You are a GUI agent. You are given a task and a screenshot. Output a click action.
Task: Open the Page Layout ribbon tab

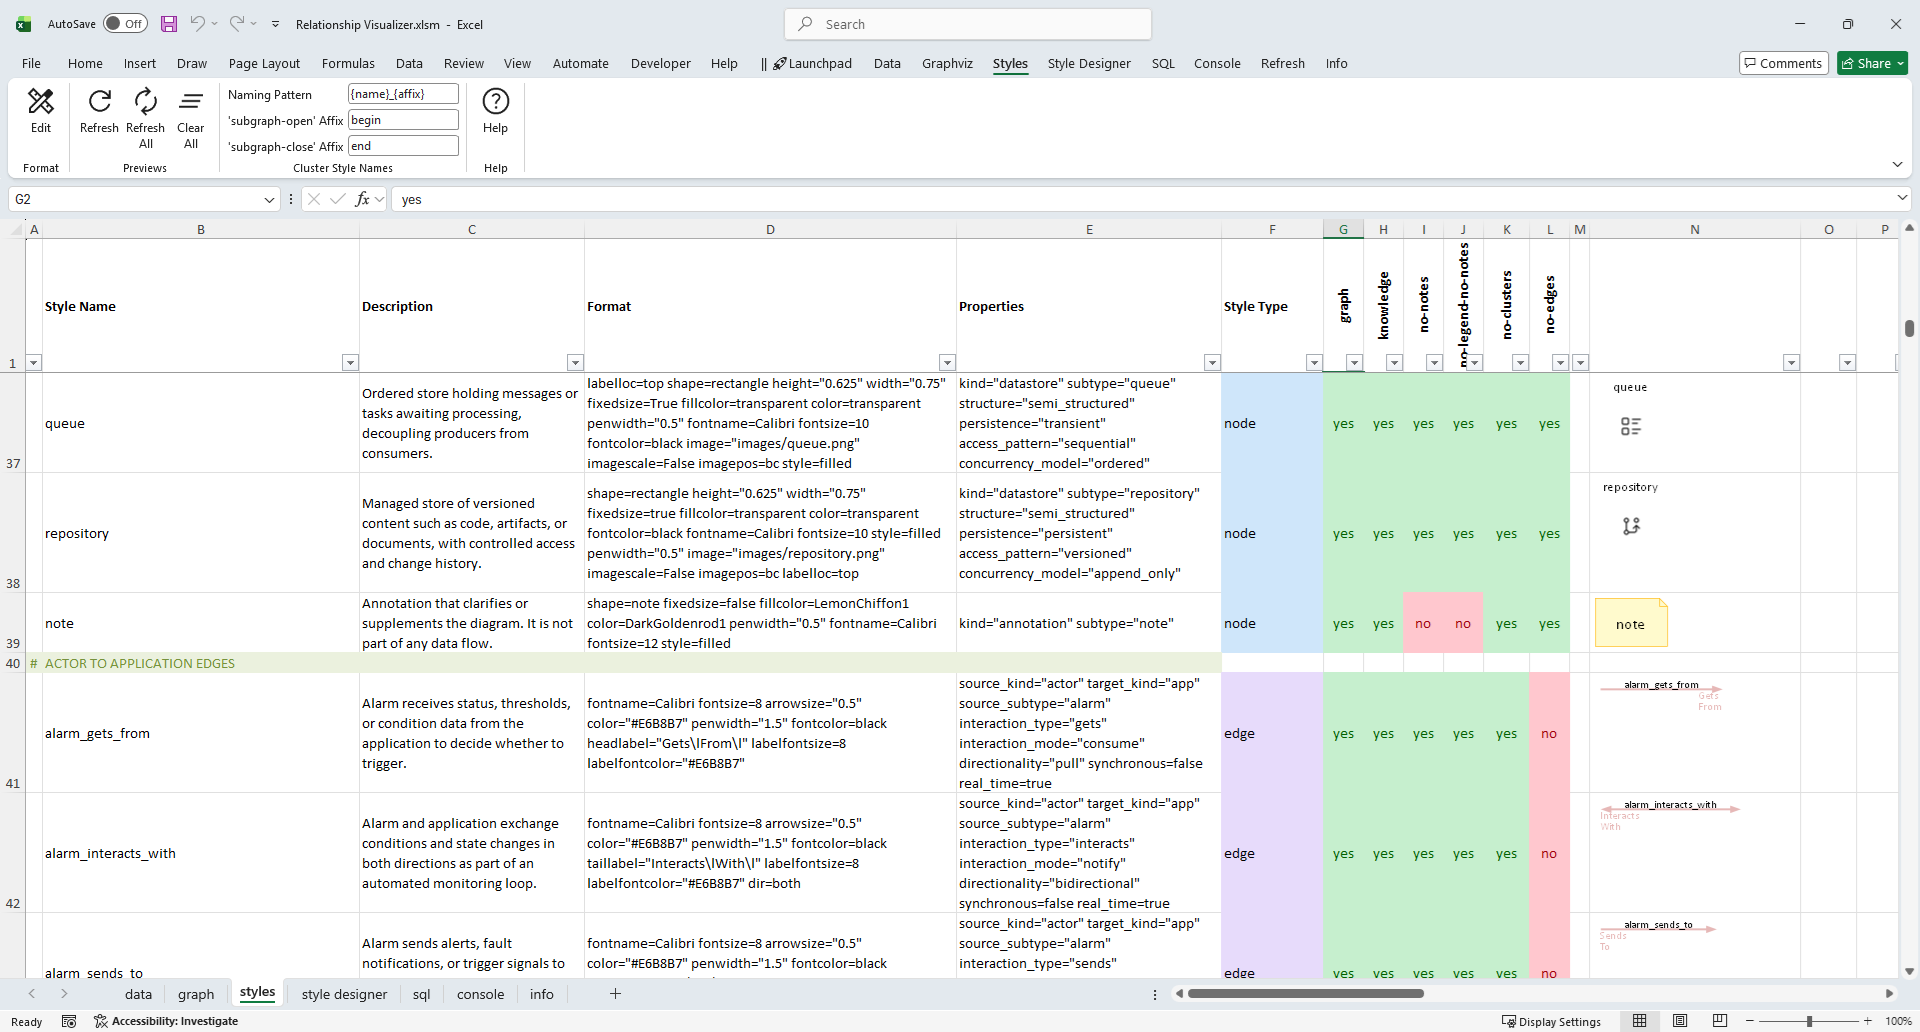(x=264, y=63)
